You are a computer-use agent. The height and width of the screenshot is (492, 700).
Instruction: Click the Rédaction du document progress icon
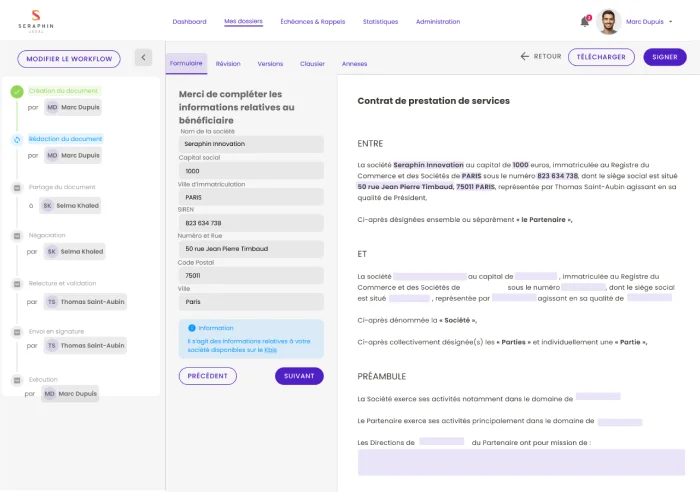(17, 140)
